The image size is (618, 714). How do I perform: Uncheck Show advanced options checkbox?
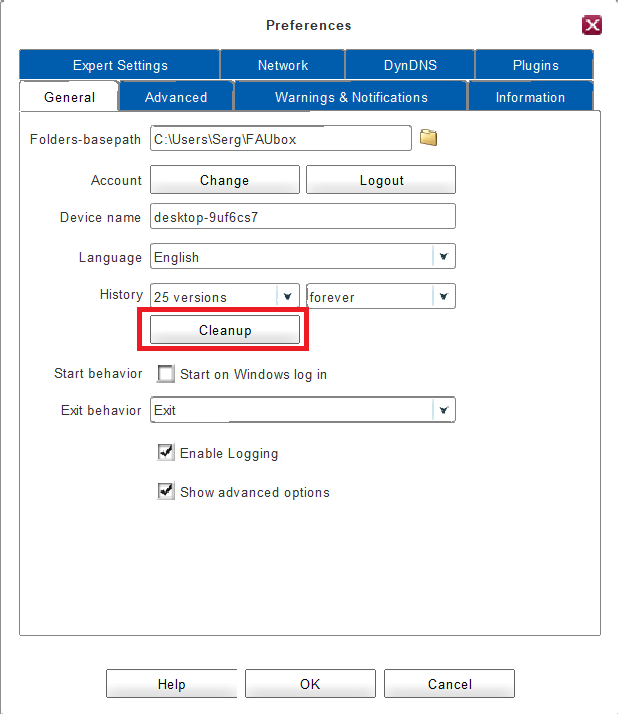[166, 491]
